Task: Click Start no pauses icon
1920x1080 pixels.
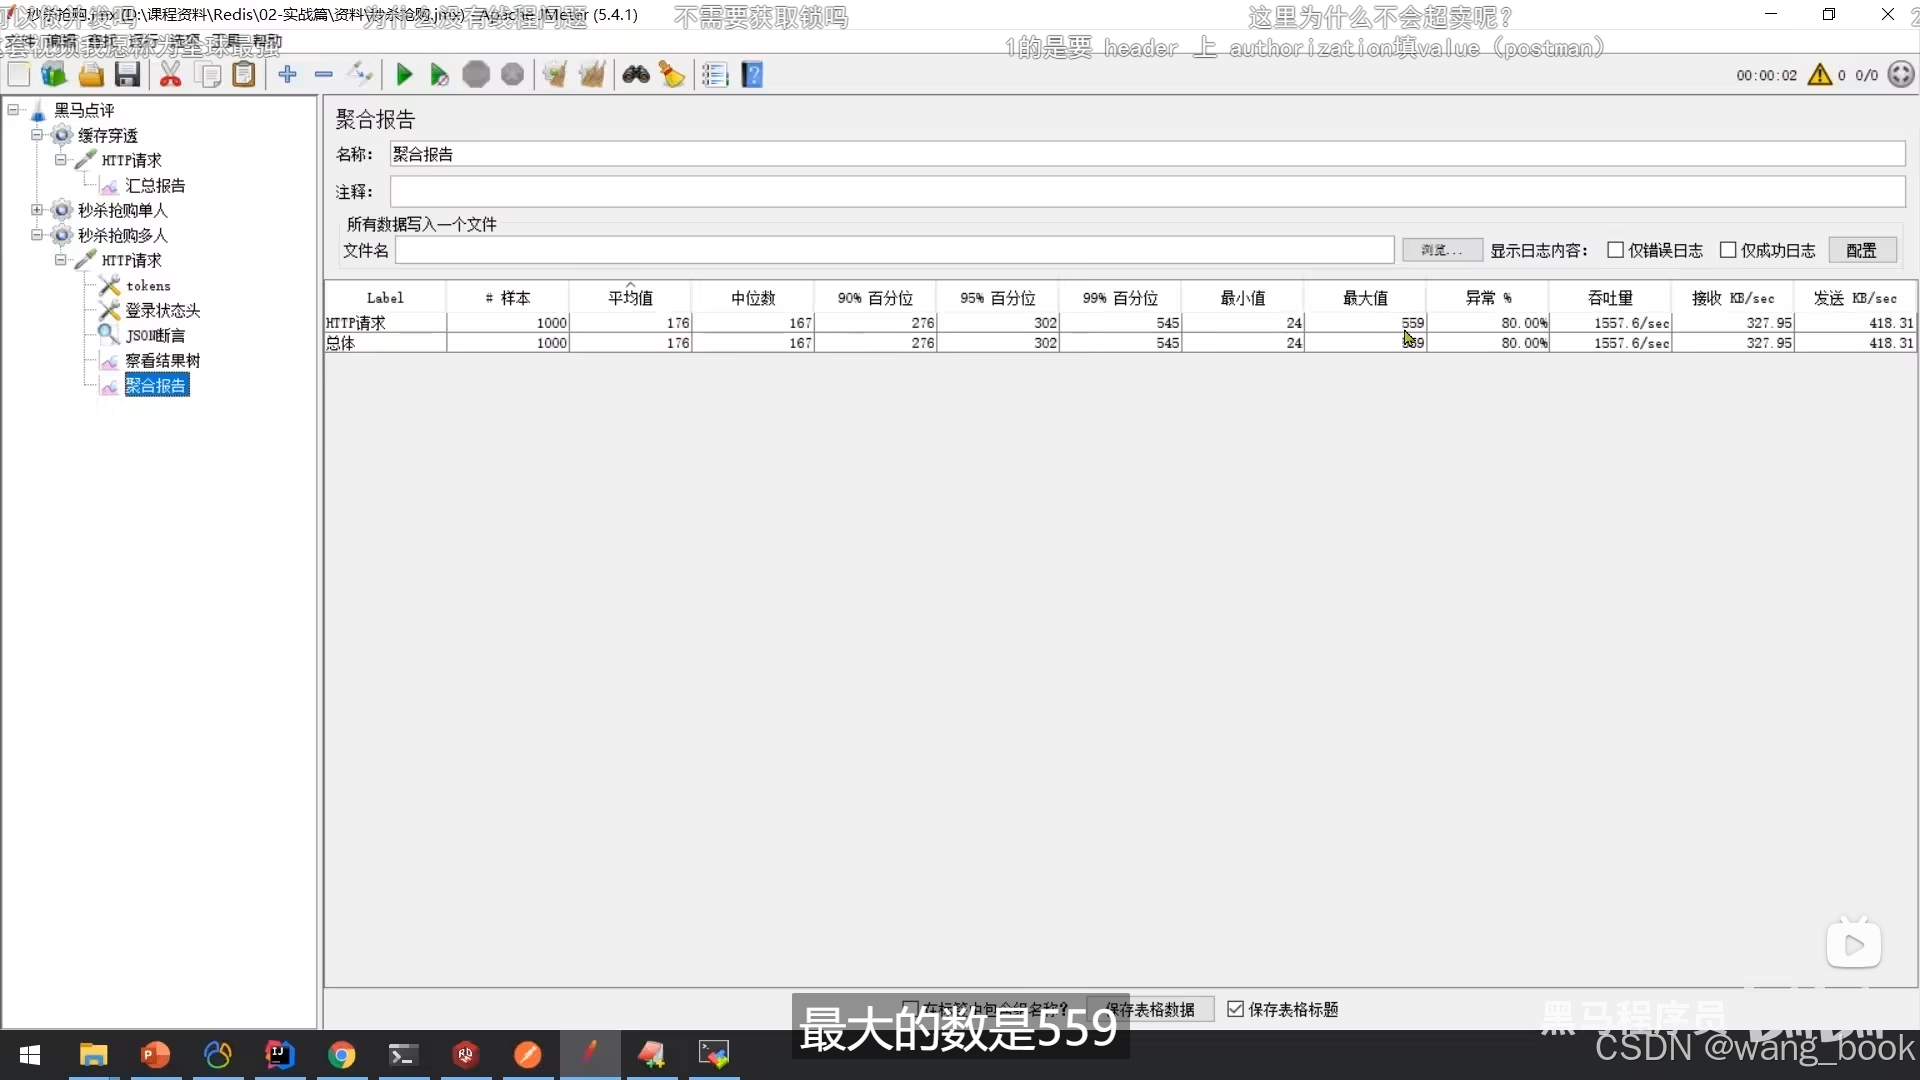Action: coord(439,75)
